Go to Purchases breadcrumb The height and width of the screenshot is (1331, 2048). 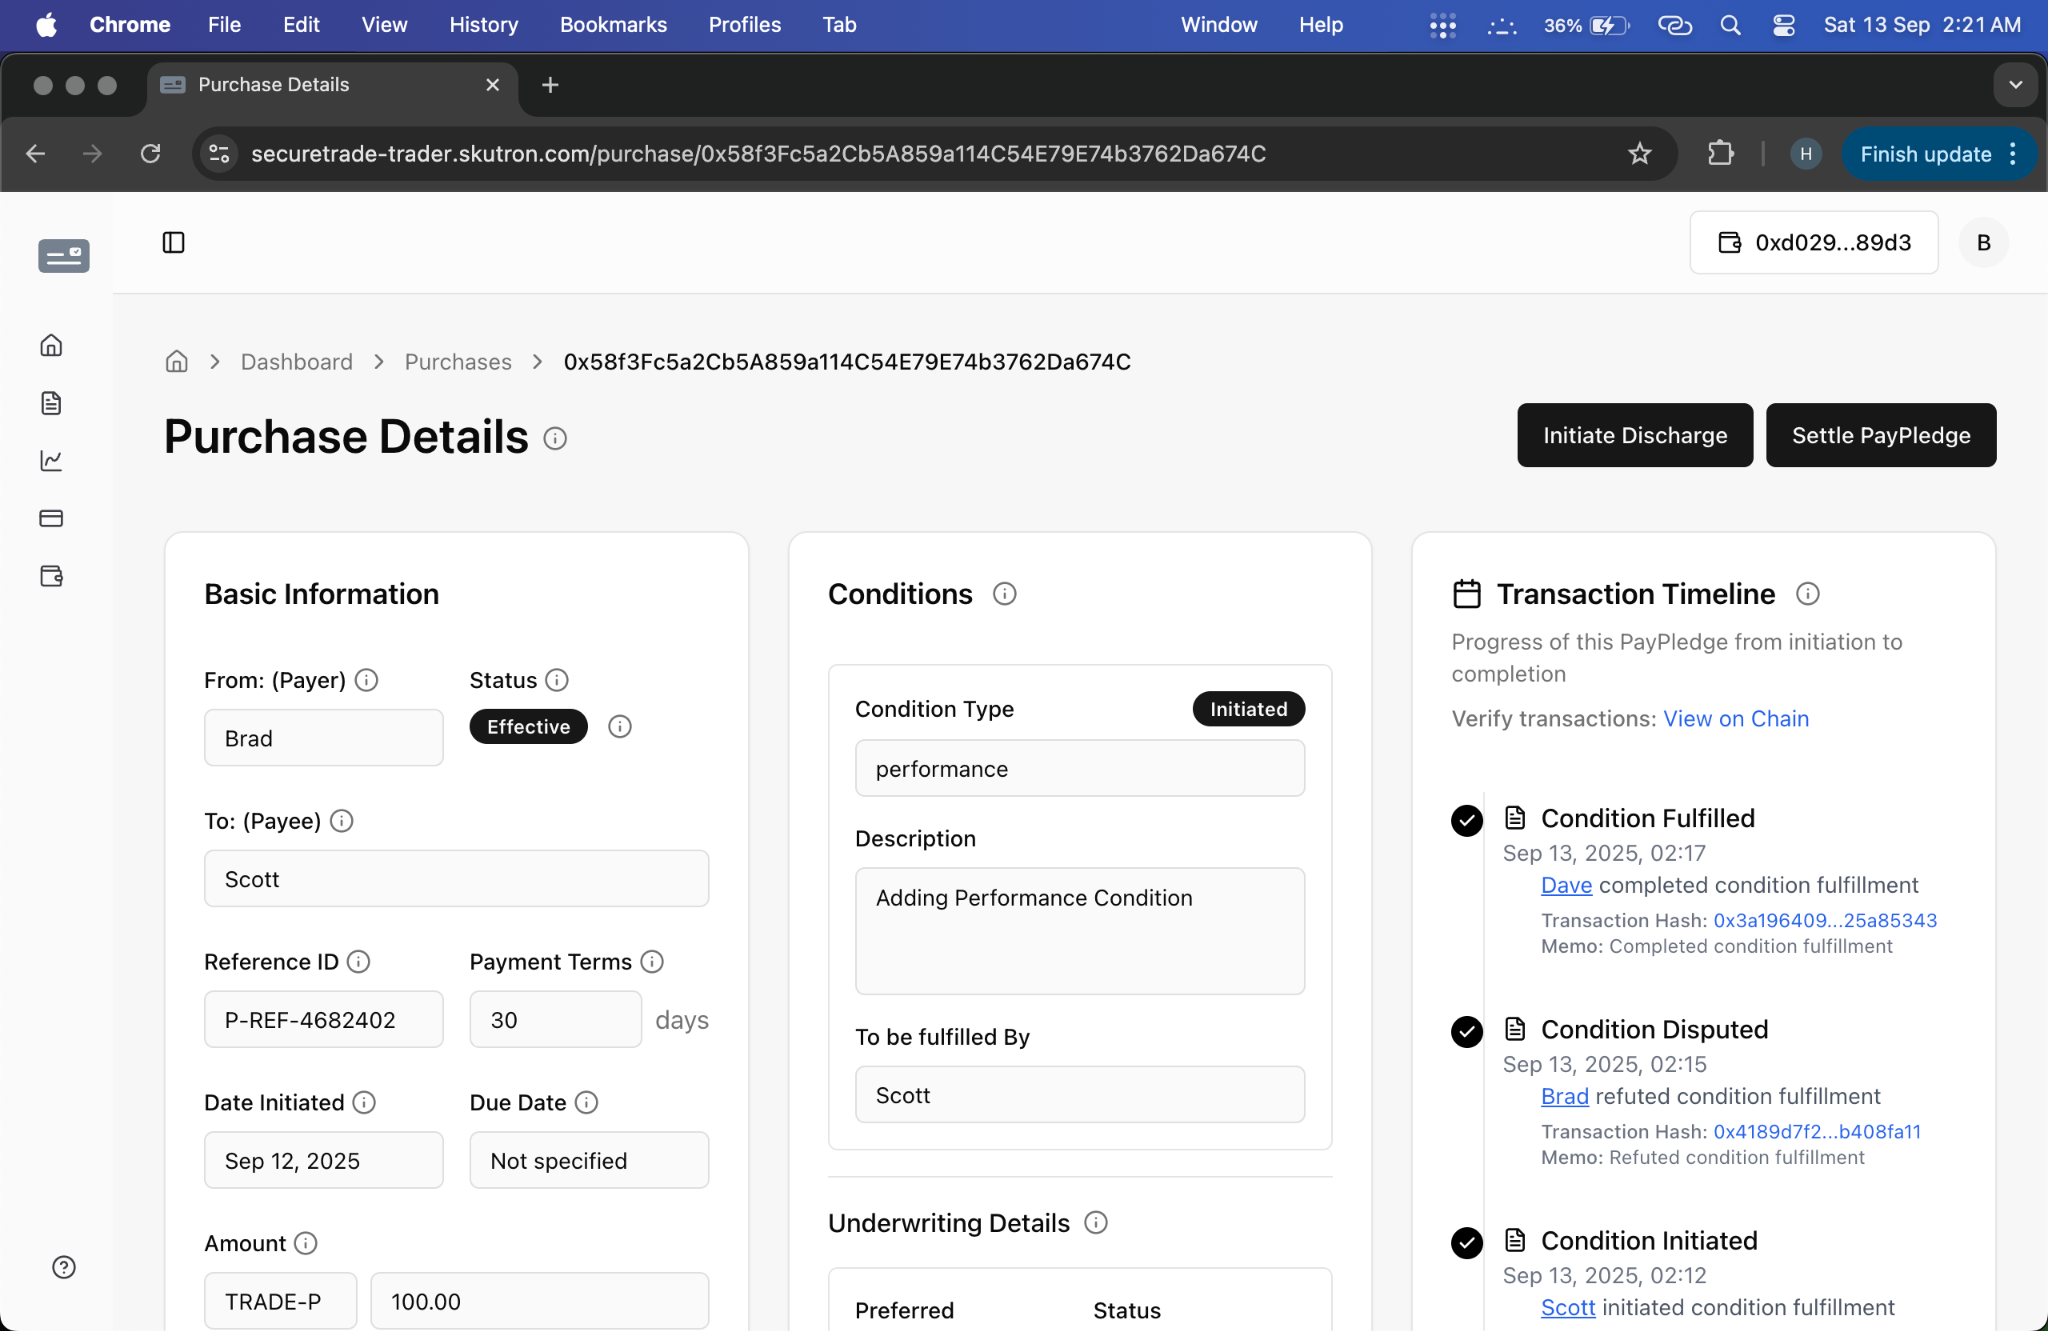pos(458,361)
